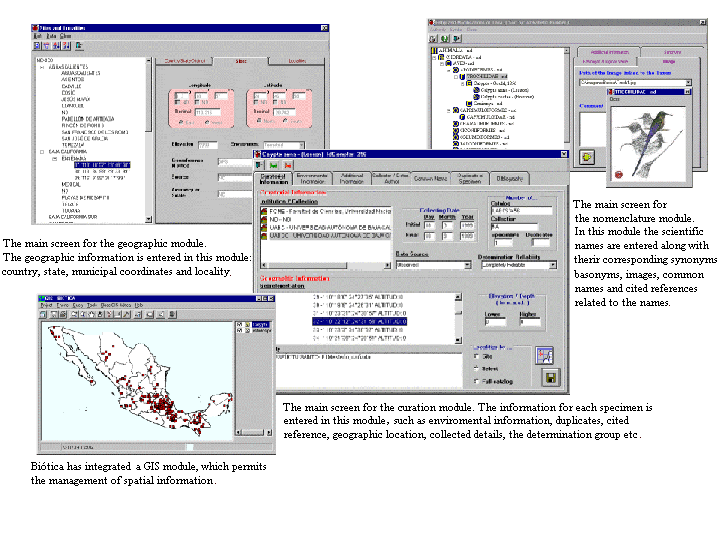Click the ND - ND institution icon
This screenshot has width=719, height=539.
pyautogui.click(x=264, y=219)
